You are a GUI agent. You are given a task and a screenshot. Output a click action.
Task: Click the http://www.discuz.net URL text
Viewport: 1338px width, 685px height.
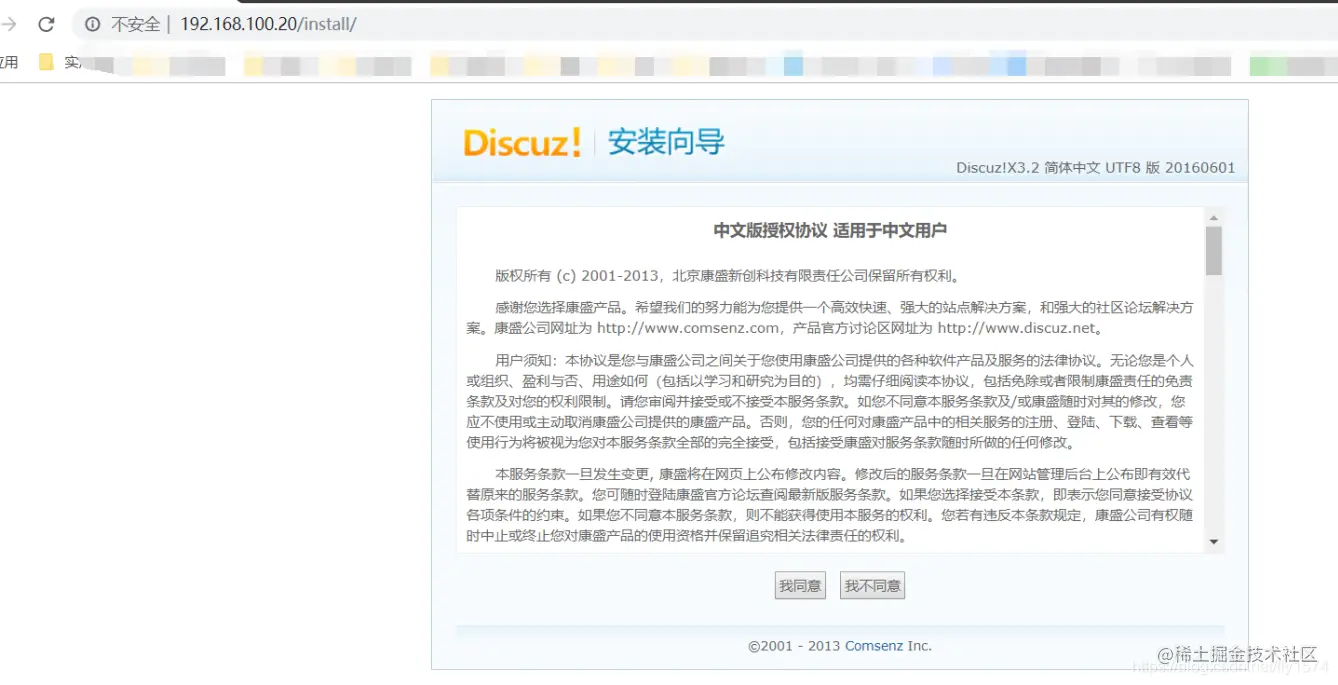pyautogui.click(x=1017, y=328)
